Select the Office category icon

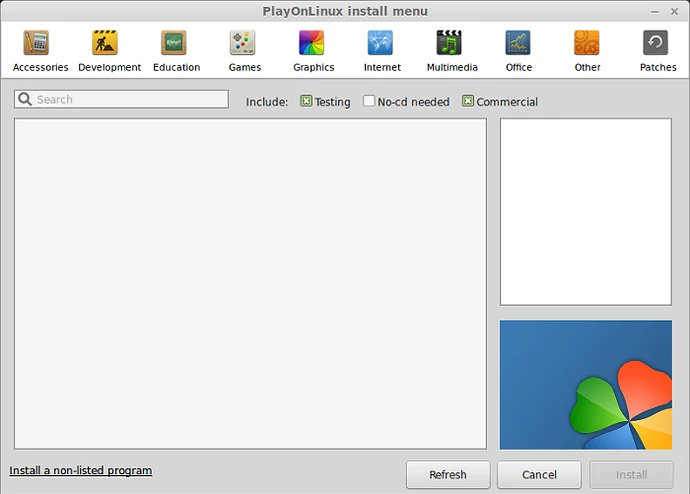(519, 44)
